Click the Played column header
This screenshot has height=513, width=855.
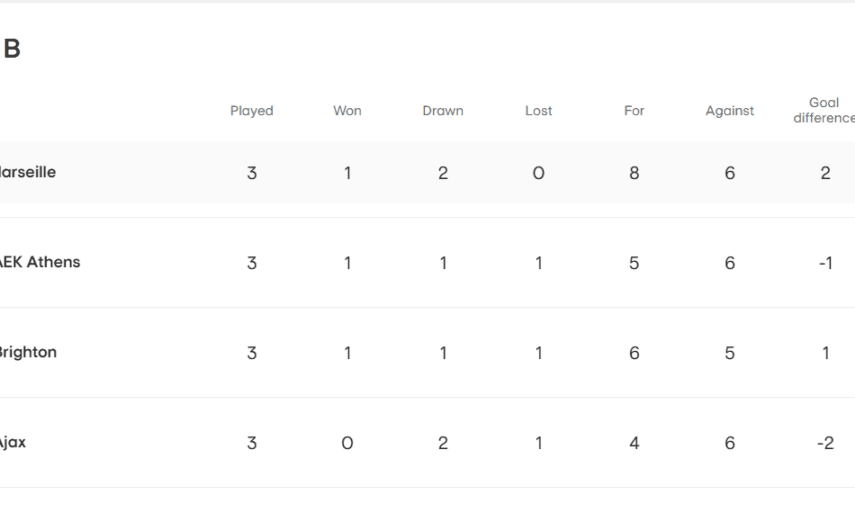(251, 111)
